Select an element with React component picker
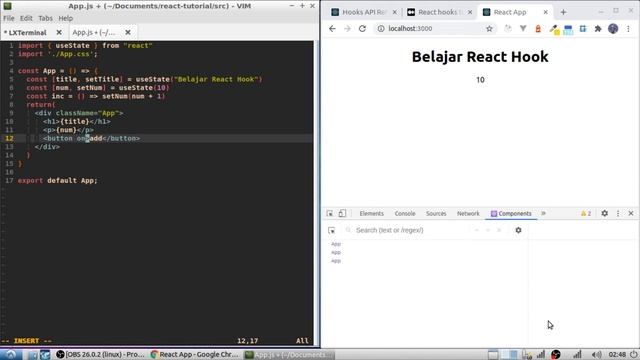Viewport: 640px width, 360px height. 331,231
